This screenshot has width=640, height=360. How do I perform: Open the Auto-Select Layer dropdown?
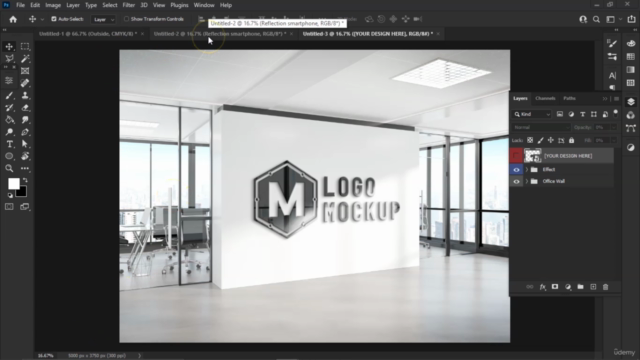103,19
